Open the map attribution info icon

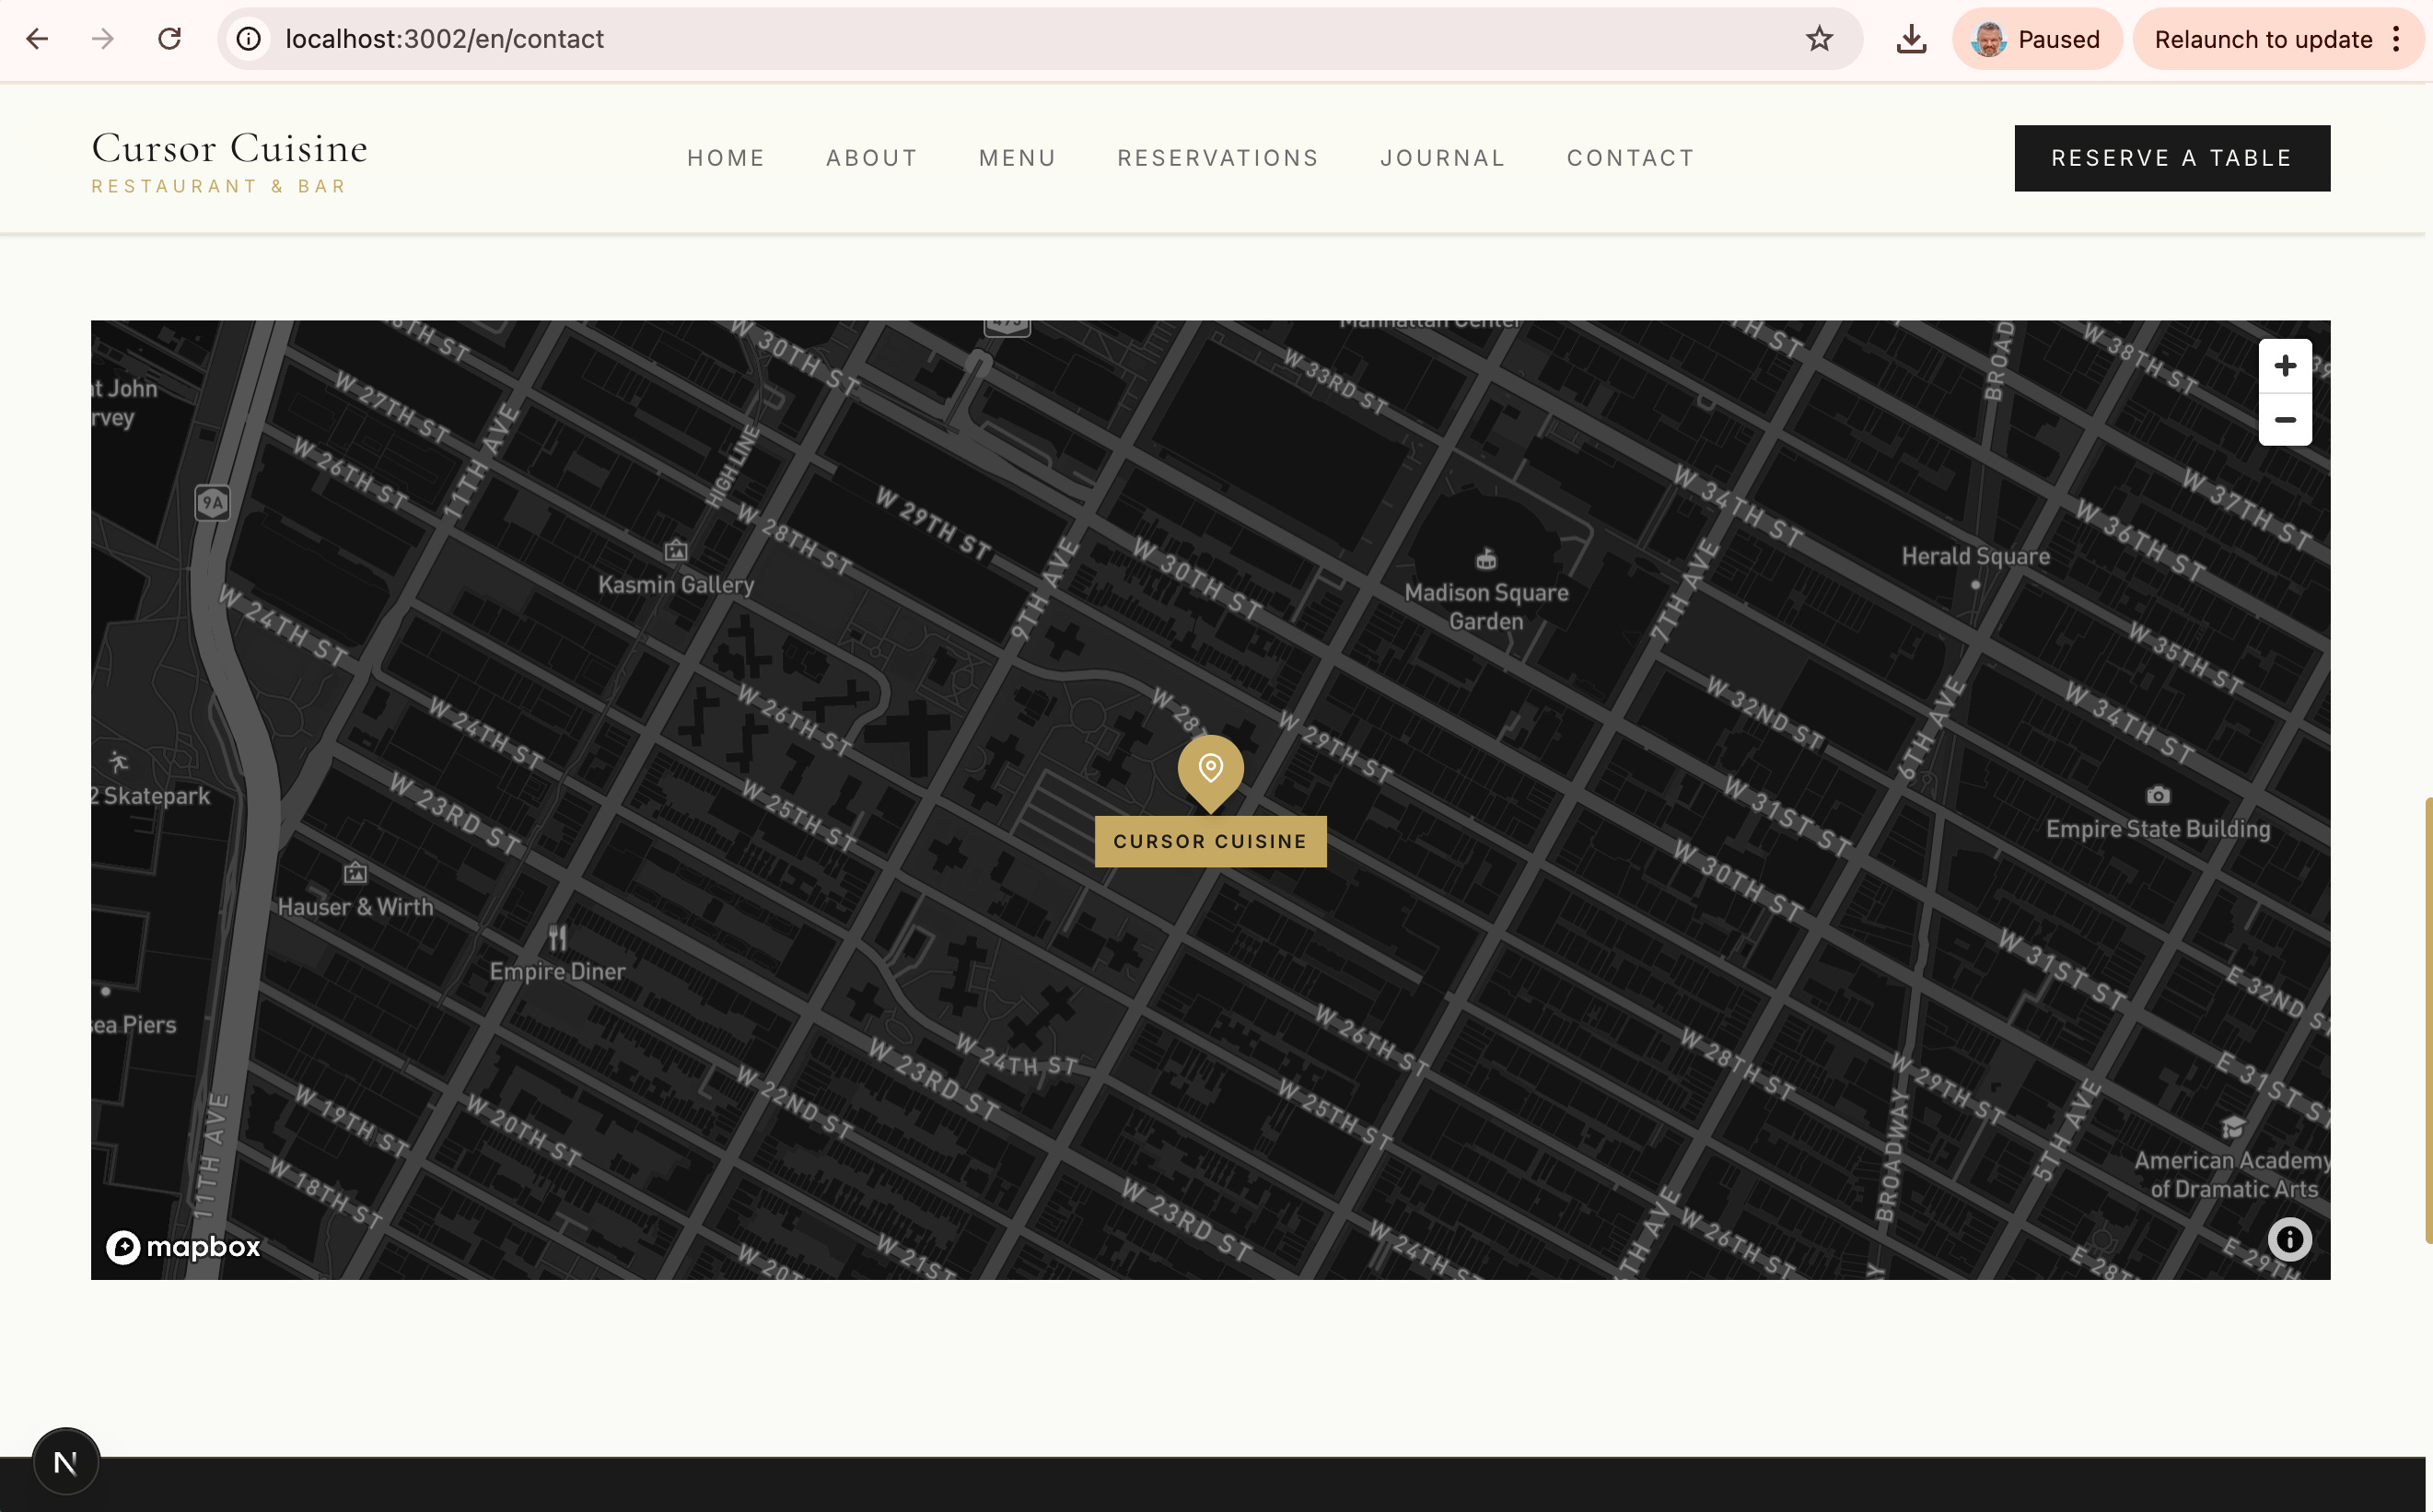point(2289,1240)
